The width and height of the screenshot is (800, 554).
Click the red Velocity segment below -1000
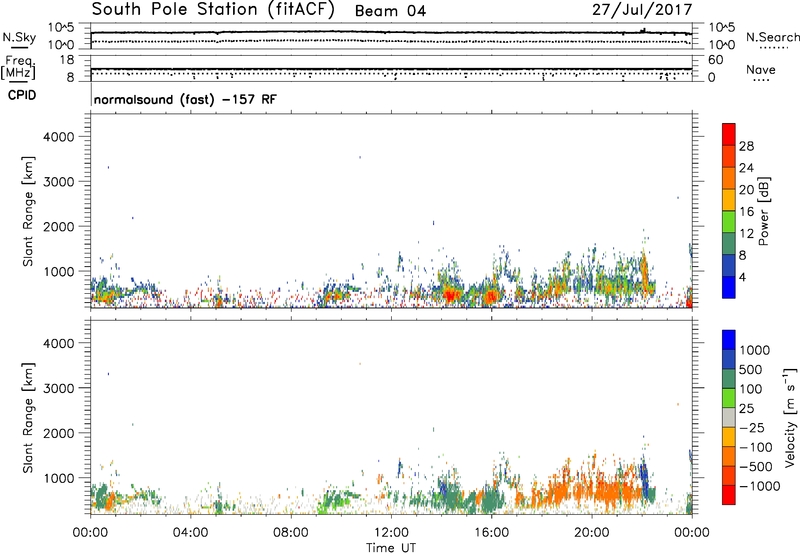click(729, 495)
